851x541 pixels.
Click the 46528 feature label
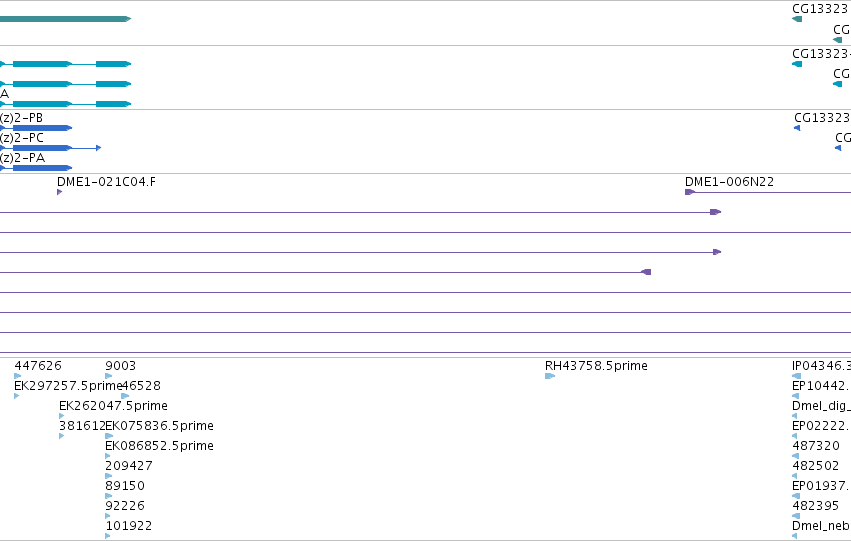(141, 386)
